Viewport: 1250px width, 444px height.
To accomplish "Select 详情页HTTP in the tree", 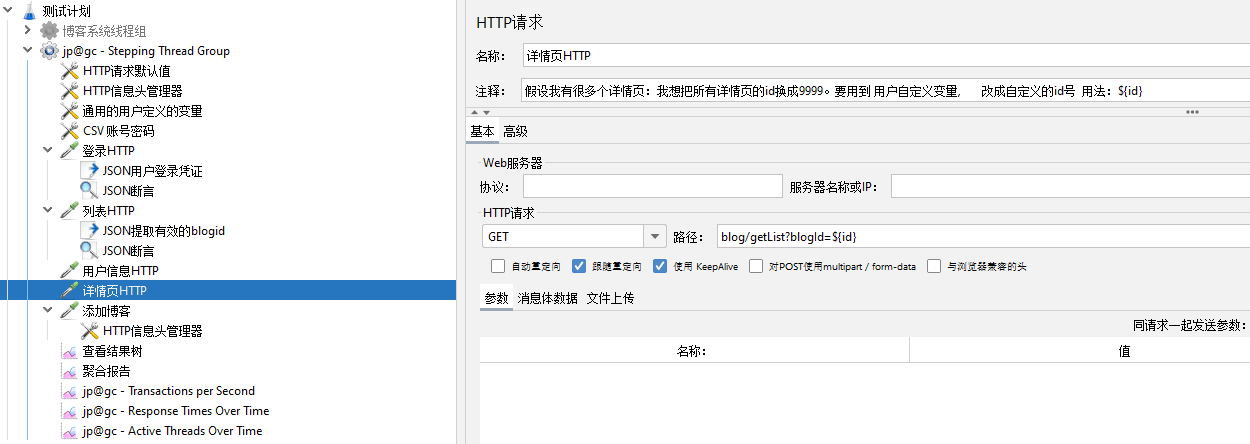I will [114, 291].
